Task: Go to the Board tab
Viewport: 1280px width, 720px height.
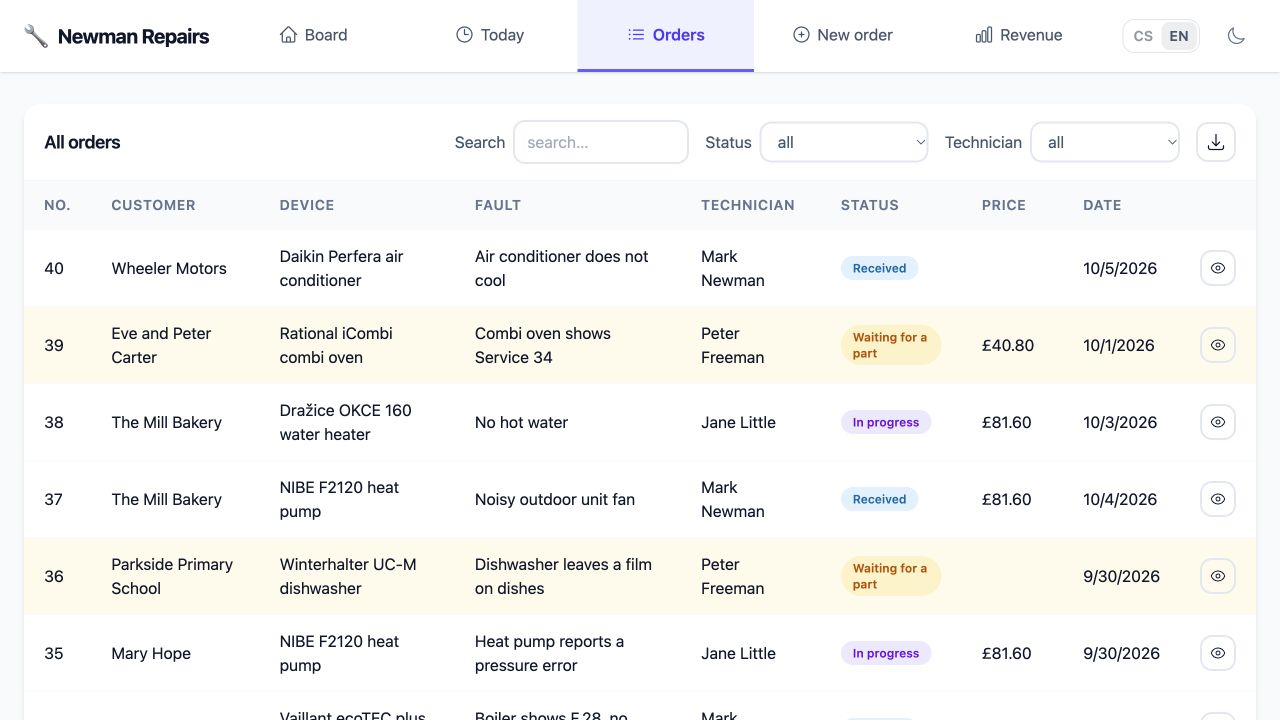Action: [313, 35]
